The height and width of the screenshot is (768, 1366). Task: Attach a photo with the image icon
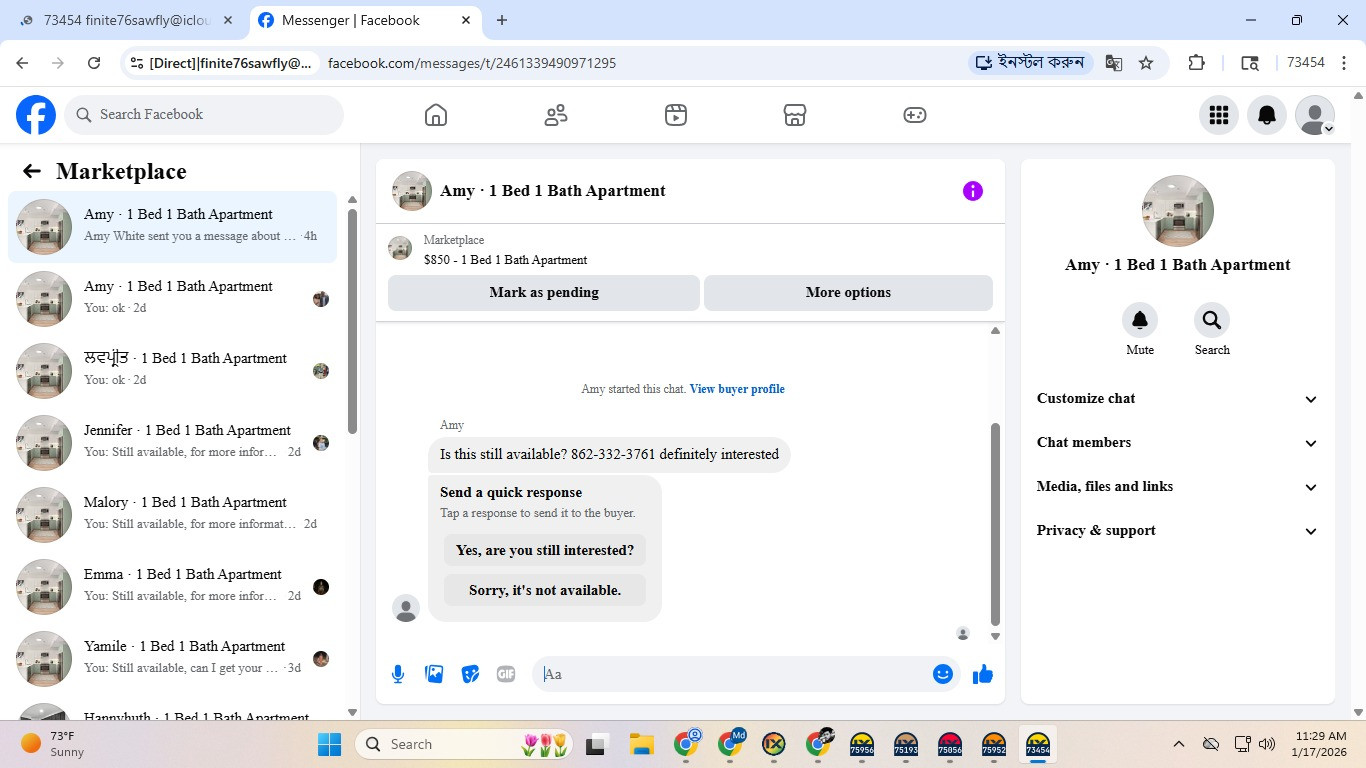pyautogui.click(x=434, y=674)
